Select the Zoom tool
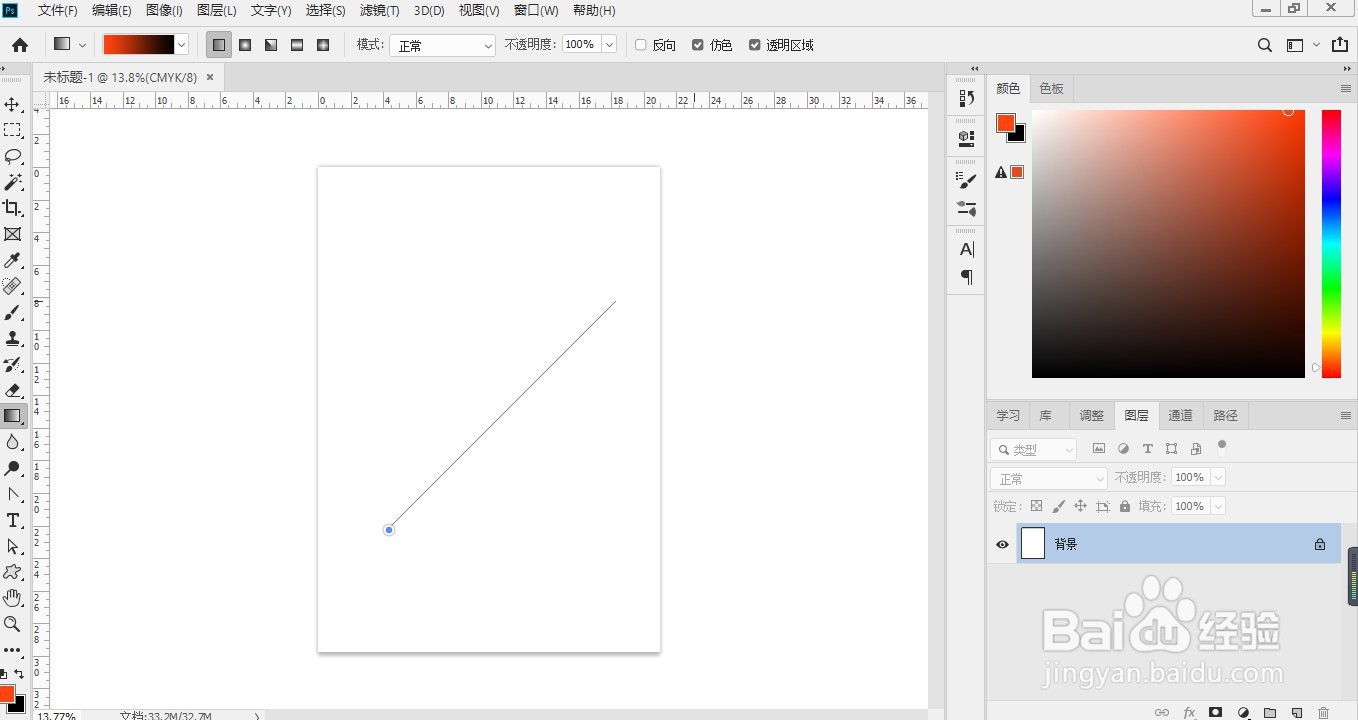The width and height of the screenshot is (1358, 720). pyautogui.click(x=13, y=624)
